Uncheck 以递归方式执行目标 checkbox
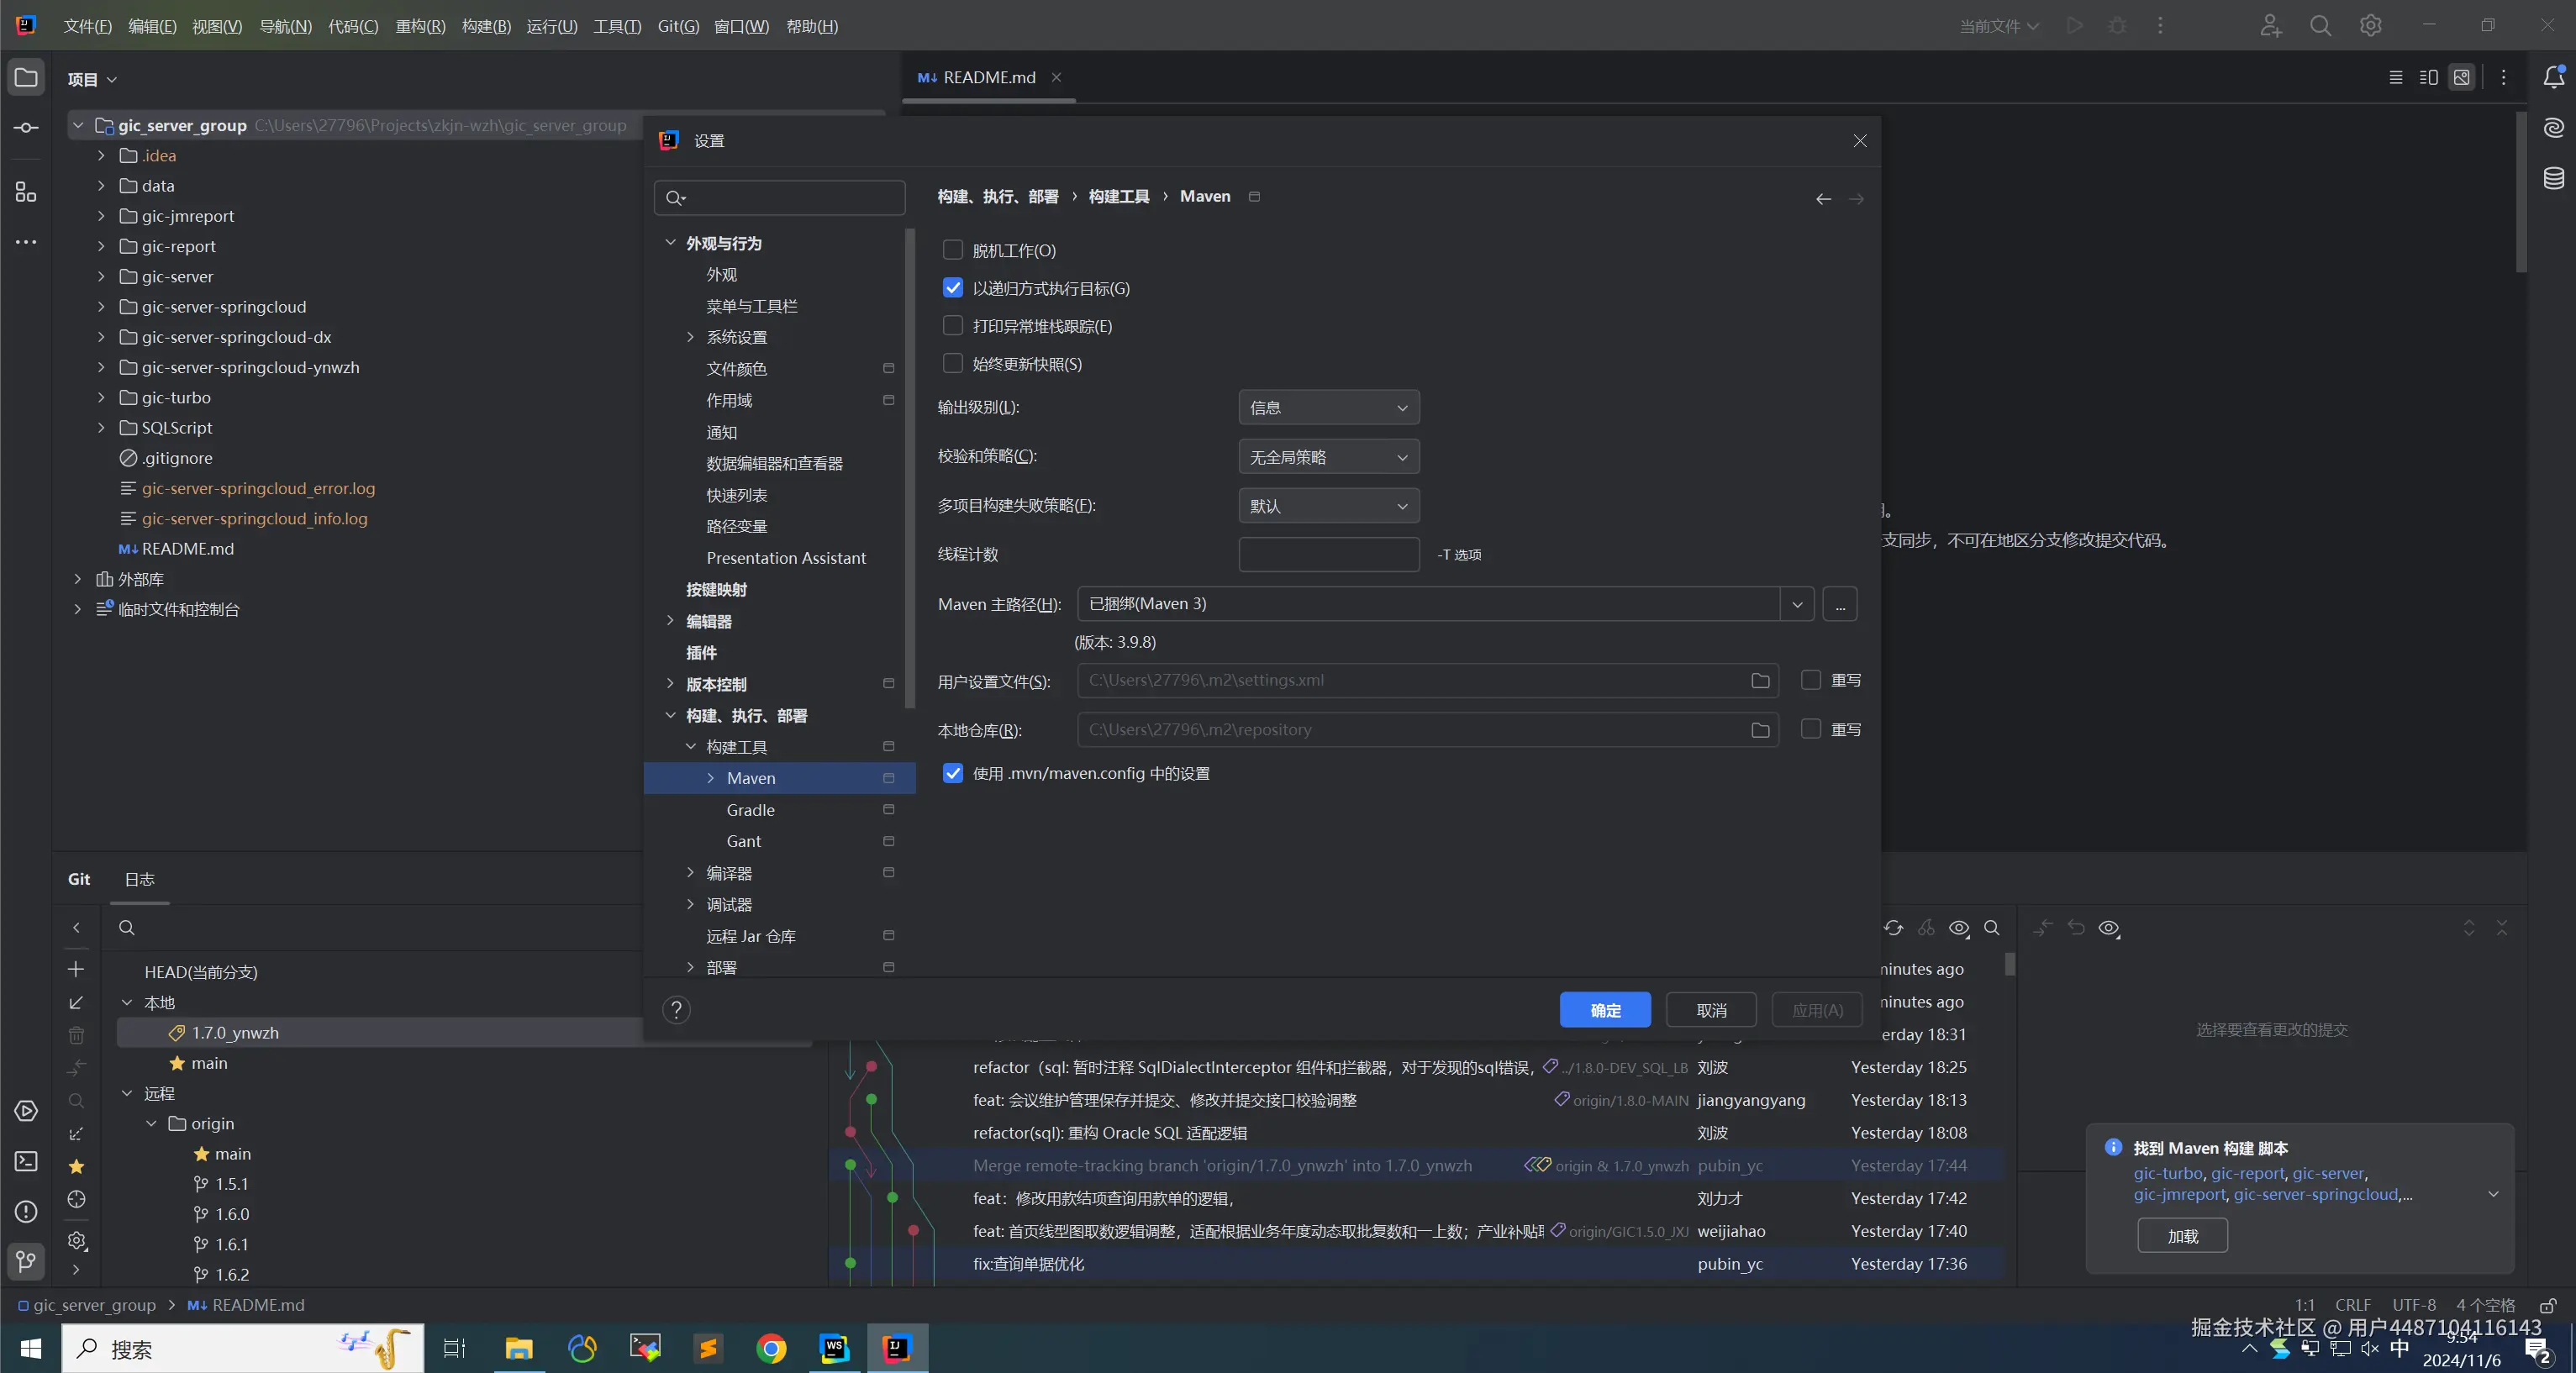Screen dimensions: 2576x1373 click(953, 288)
